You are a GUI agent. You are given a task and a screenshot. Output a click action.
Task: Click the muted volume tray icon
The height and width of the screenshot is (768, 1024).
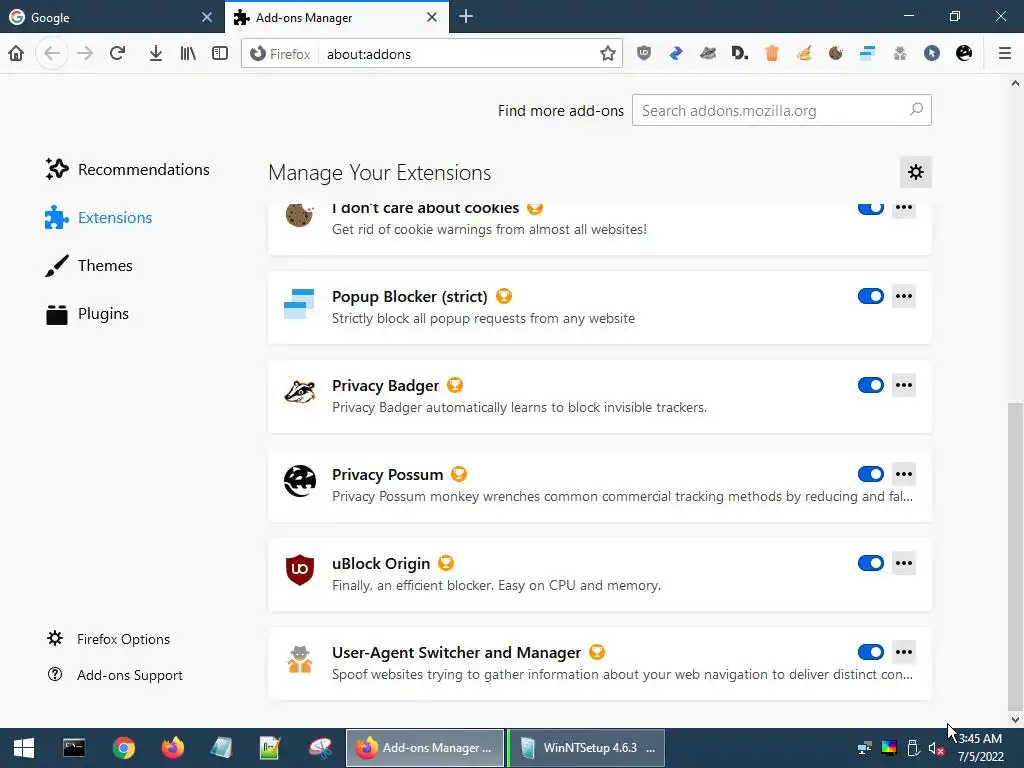[936, 748]
